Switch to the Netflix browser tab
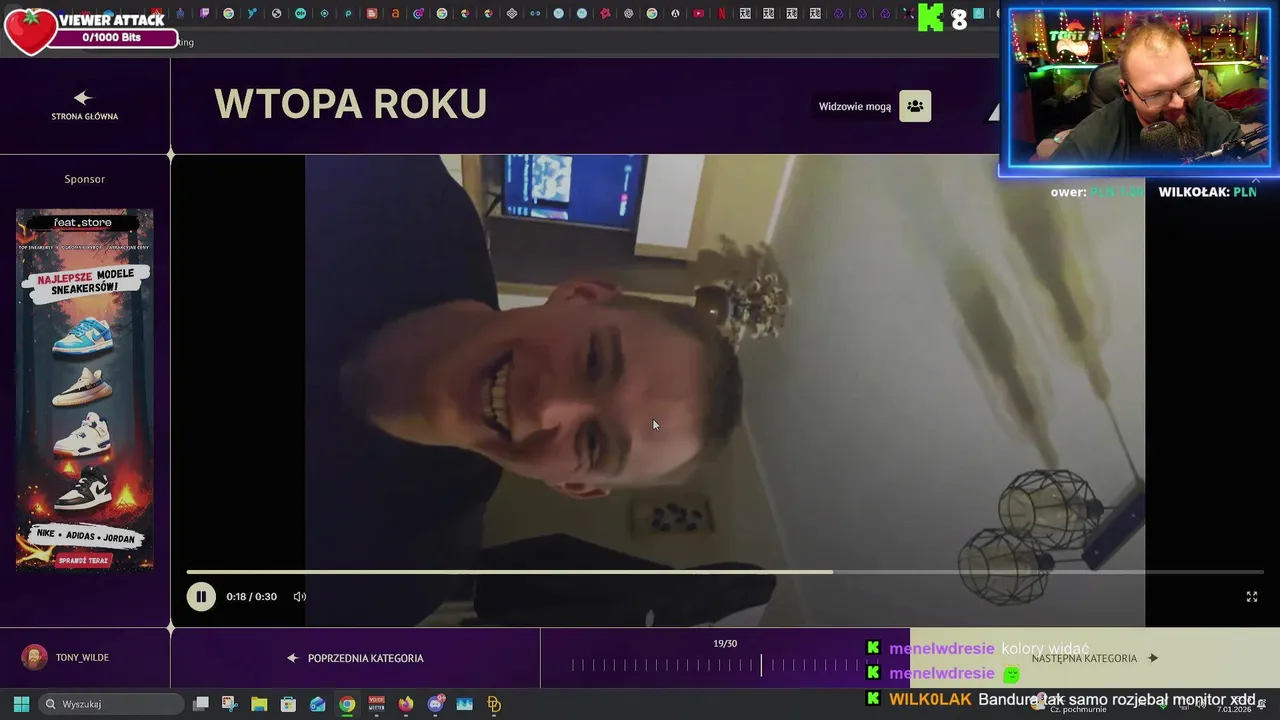 [722, 14]
